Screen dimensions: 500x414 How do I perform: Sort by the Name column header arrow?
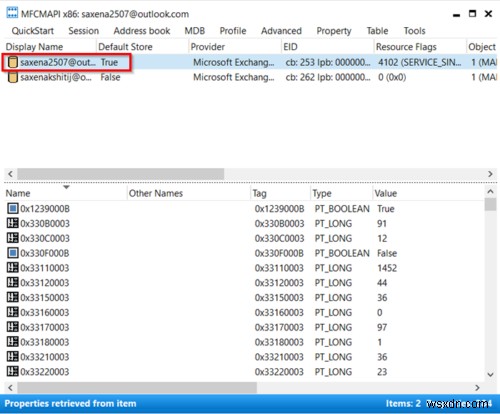tap(66, 187)
